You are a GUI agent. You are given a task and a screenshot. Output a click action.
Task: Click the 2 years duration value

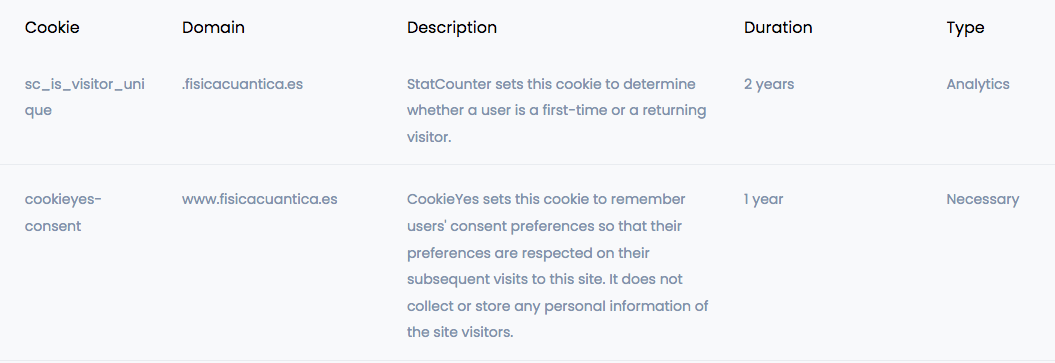point(769,85)
